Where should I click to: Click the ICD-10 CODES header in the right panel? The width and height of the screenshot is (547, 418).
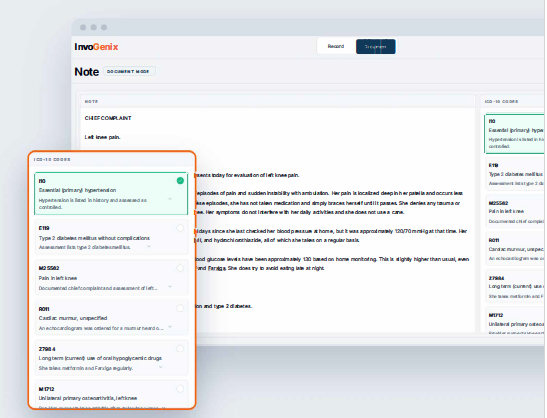501,102
